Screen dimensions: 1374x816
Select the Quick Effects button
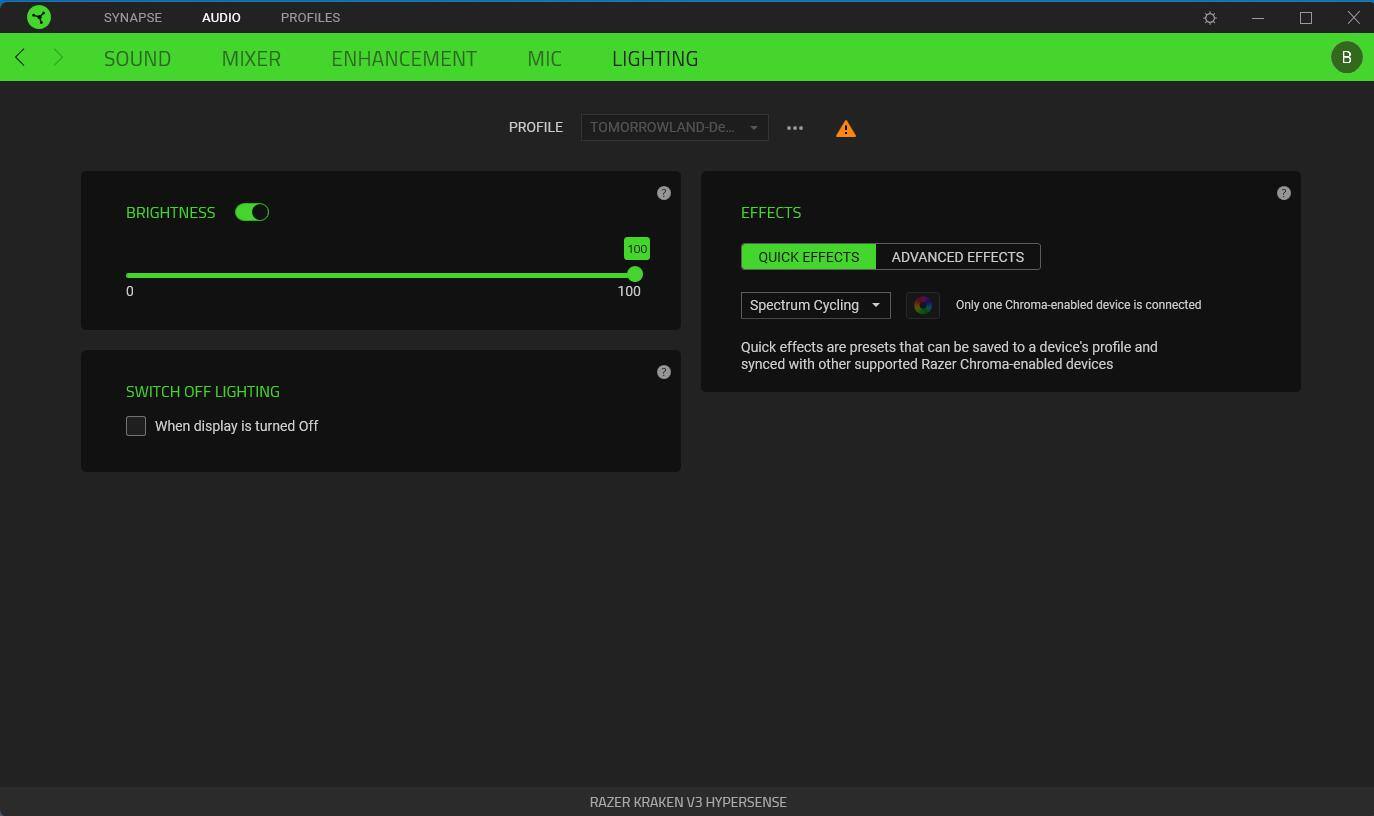click(x=808, y=257)
